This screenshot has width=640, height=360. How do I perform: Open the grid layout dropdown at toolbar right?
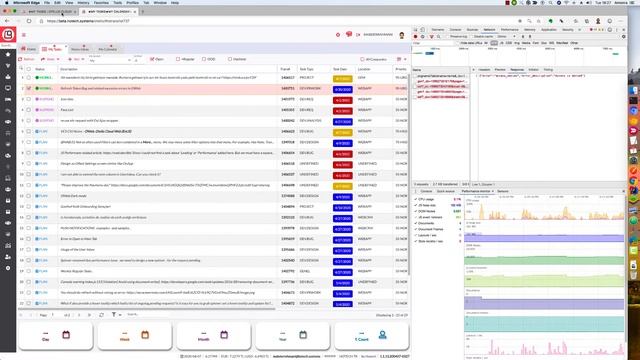point(402,59)
